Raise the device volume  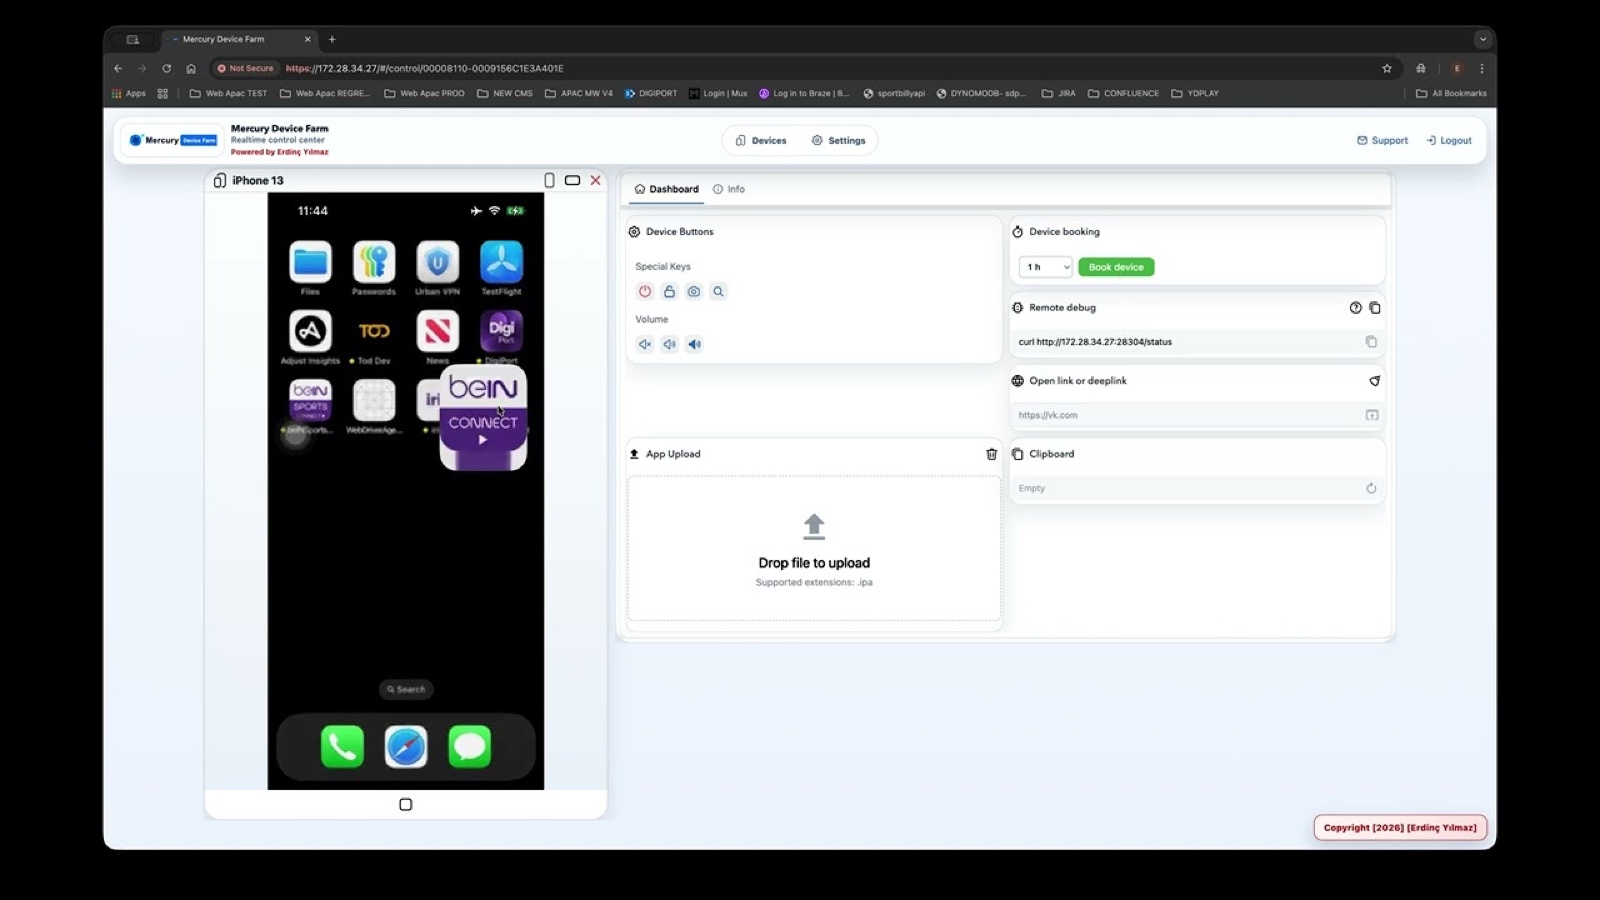click(x=694, y=344)
